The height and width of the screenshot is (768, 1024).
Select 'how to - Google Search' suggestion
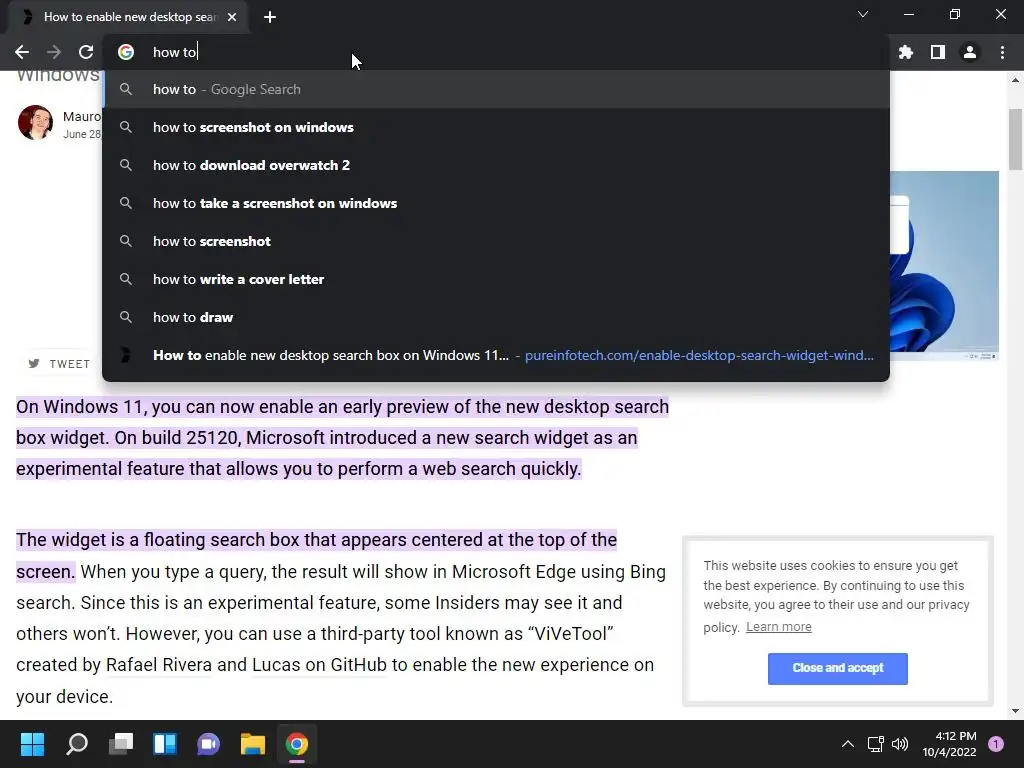[496, 89]
